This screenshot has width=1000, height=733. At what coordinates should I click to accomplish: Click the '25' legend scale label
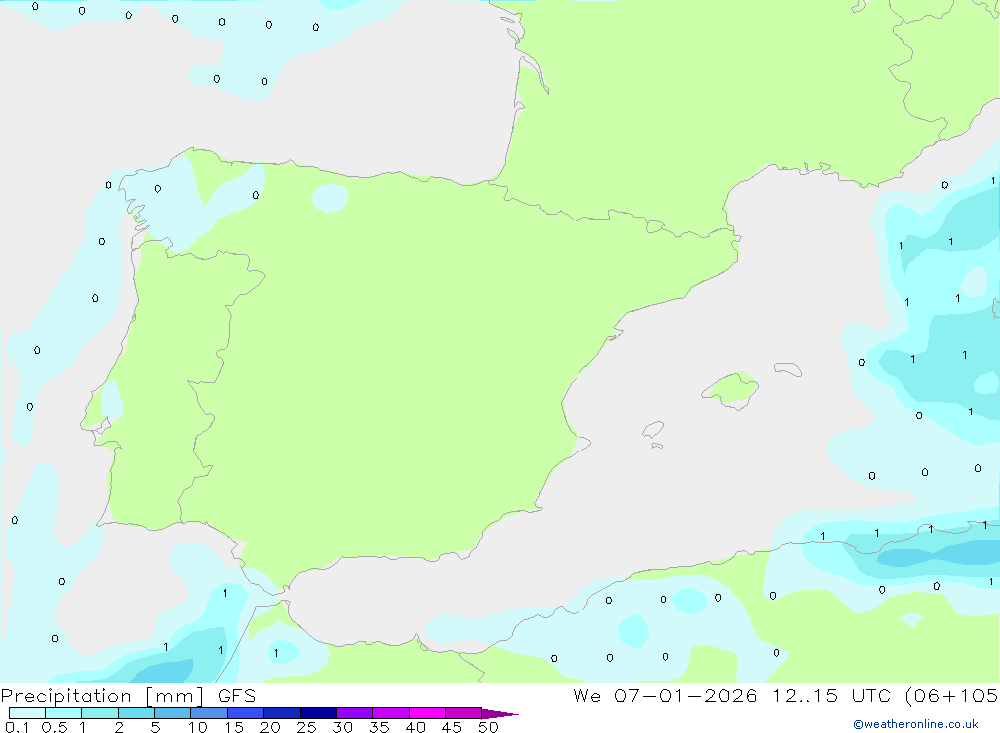click(306, 727)
